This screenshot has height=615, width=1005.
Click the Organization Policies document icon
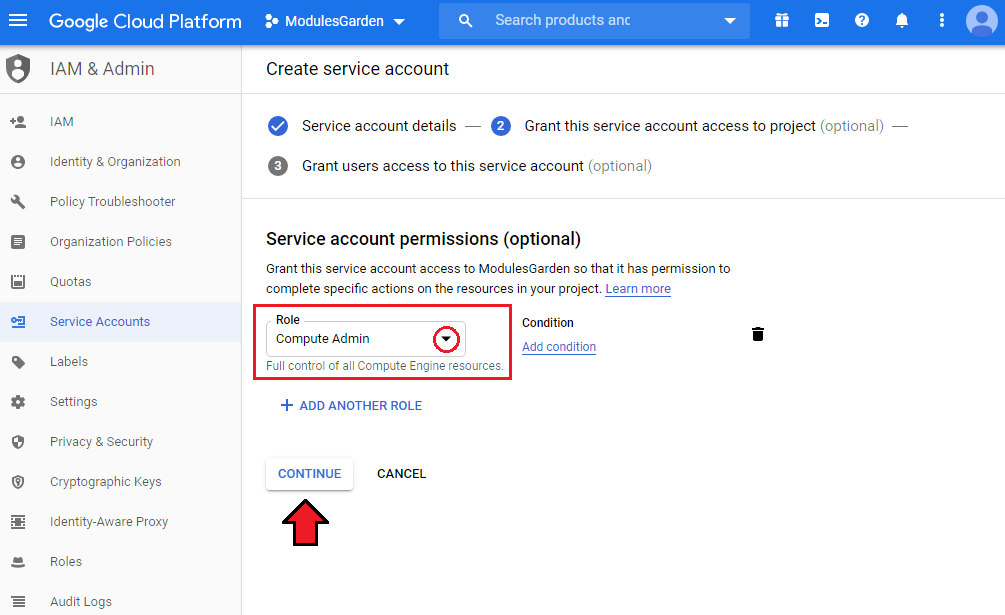coord(18,242)
